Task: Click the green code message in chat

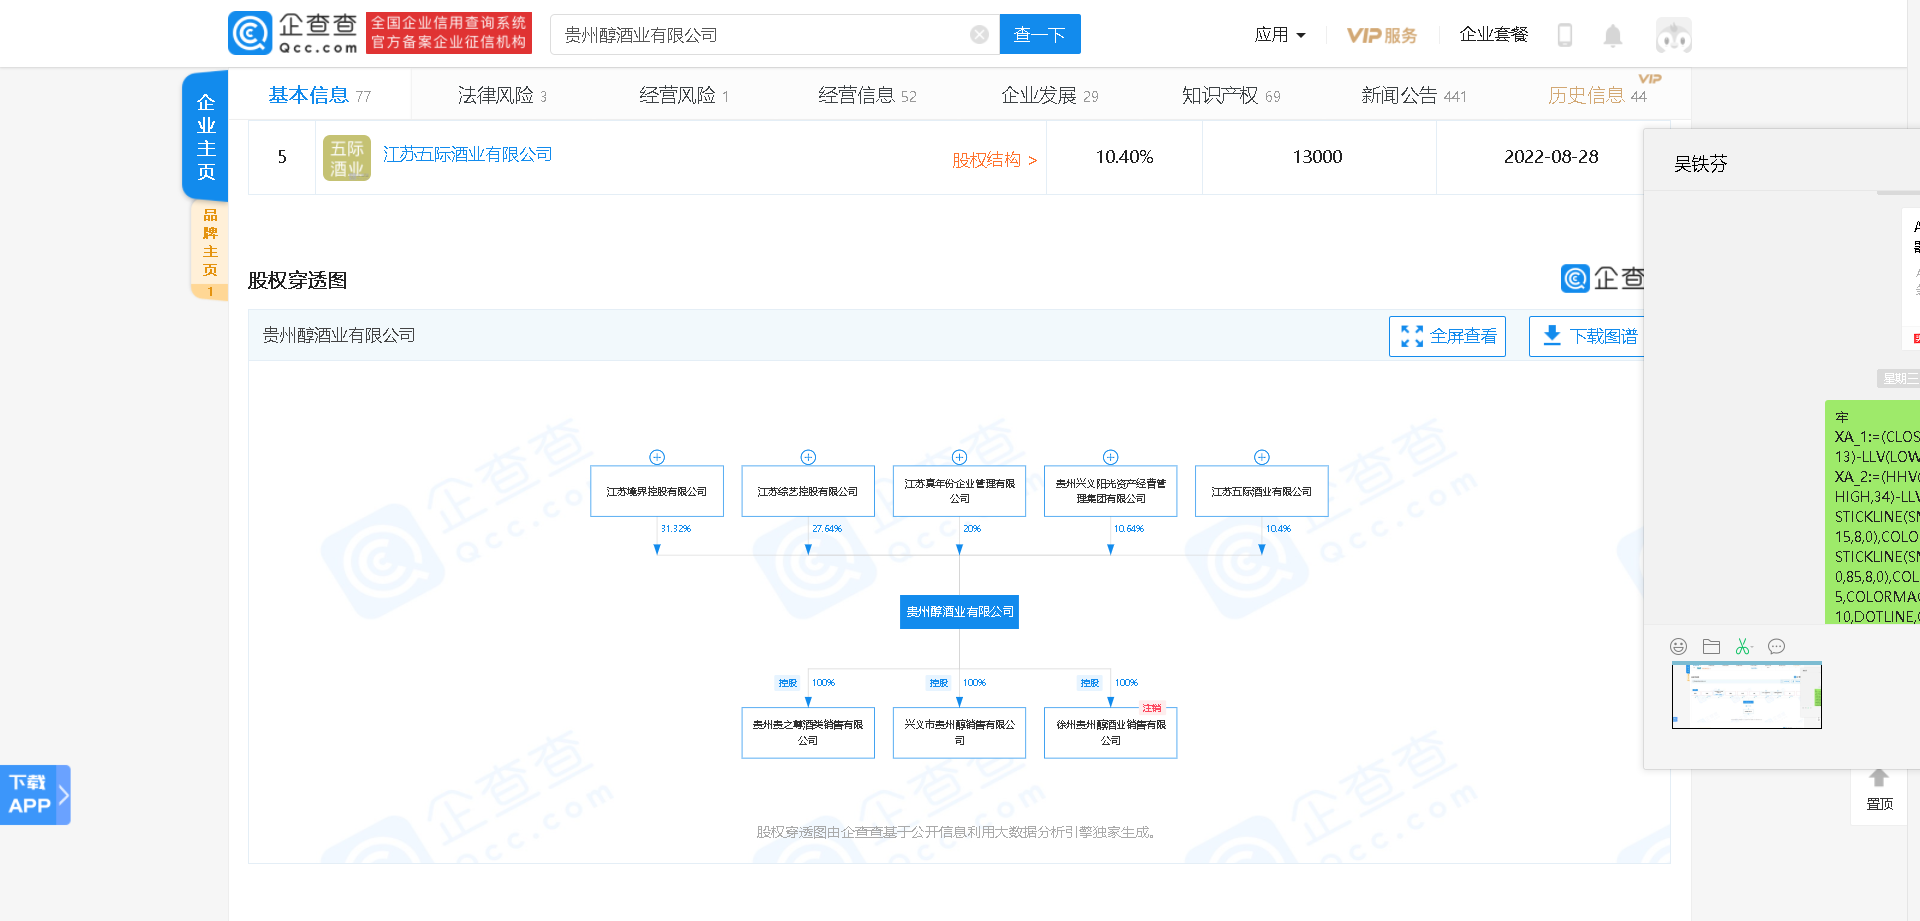Action: 1872,512
